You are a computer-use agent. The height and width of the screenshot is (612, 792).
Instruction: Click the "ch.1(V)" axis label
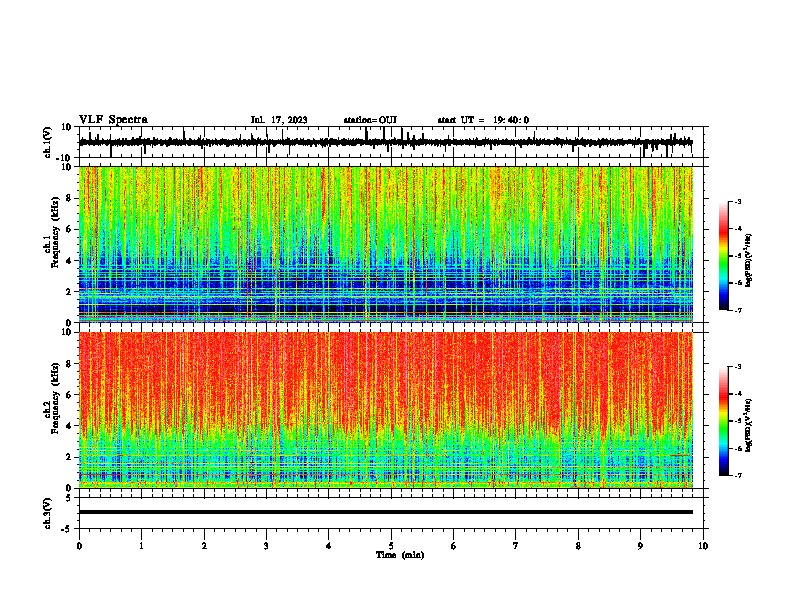pos(48,142)
